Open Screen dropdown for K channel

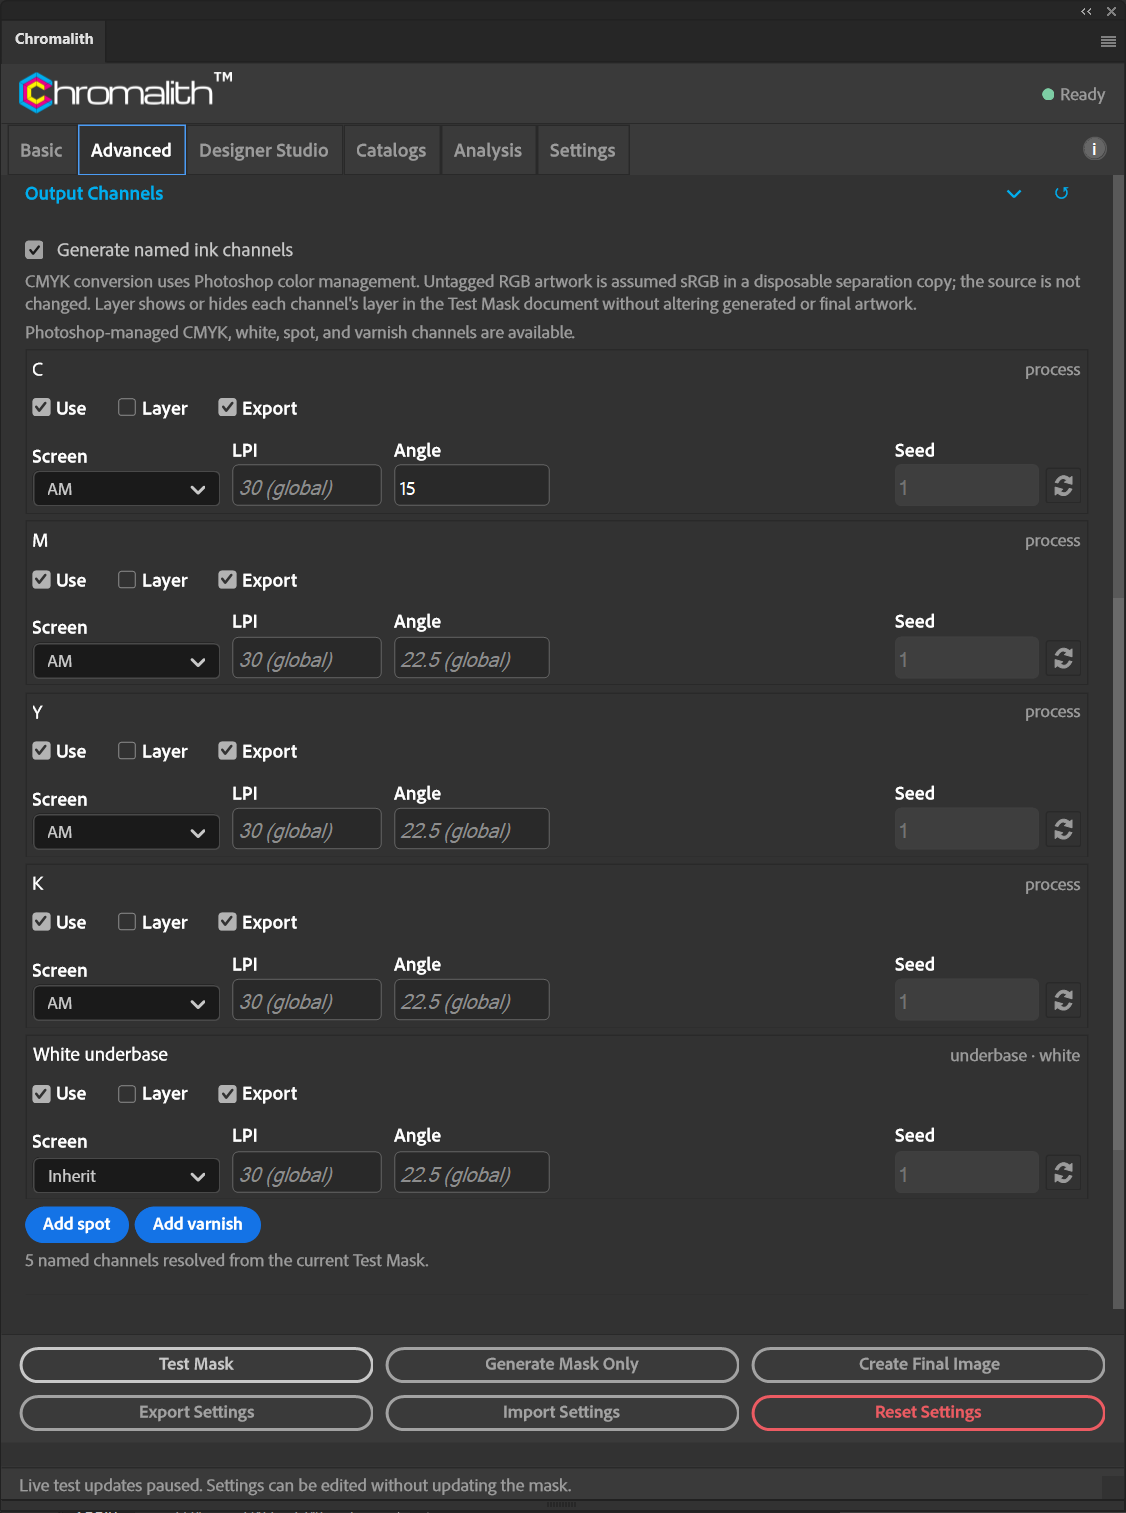click(x=126, y=1003)
